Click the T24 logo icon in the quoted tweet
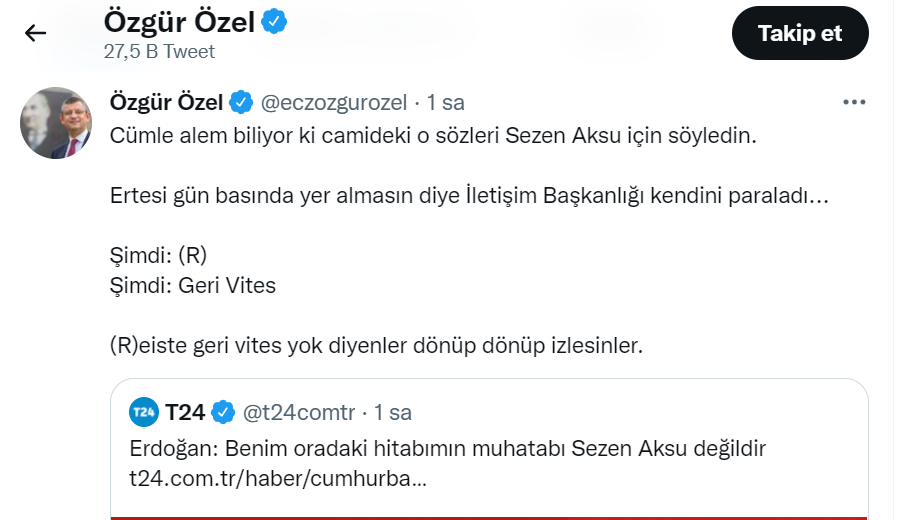906x520 pixels. click(x=144, y=412)
